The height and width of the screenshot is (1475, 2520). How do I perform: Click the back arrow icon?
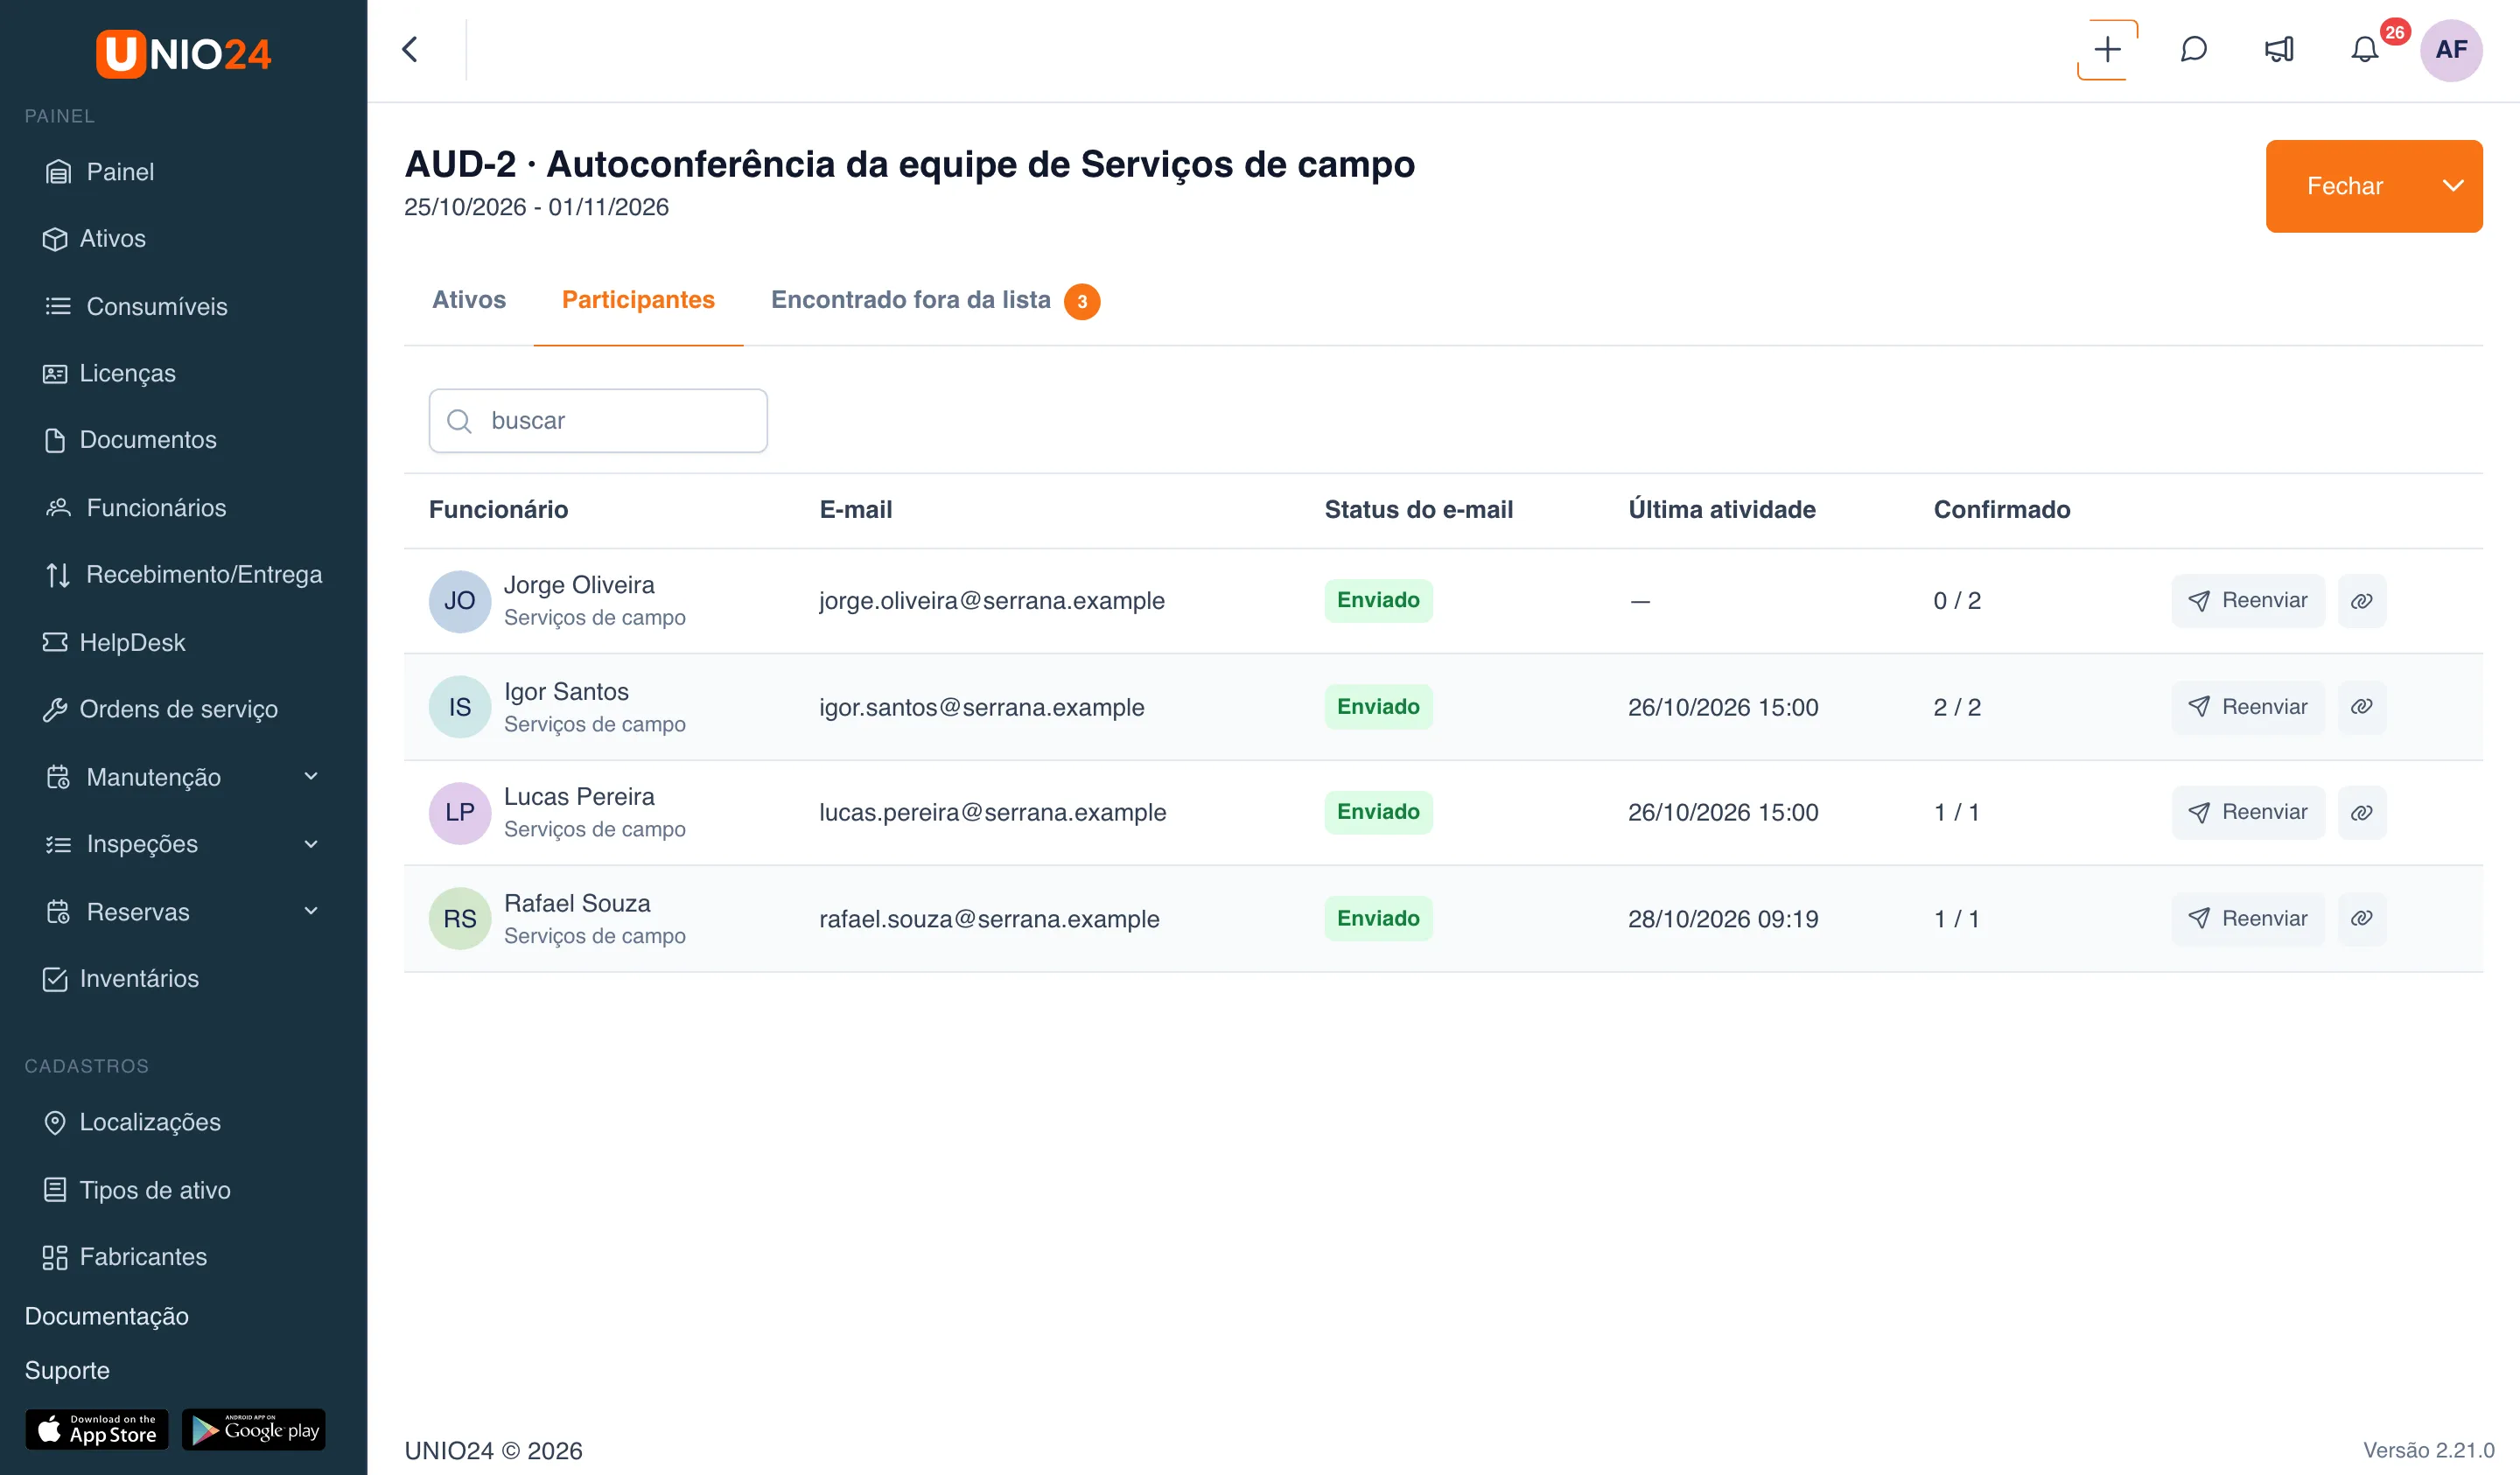410,49
